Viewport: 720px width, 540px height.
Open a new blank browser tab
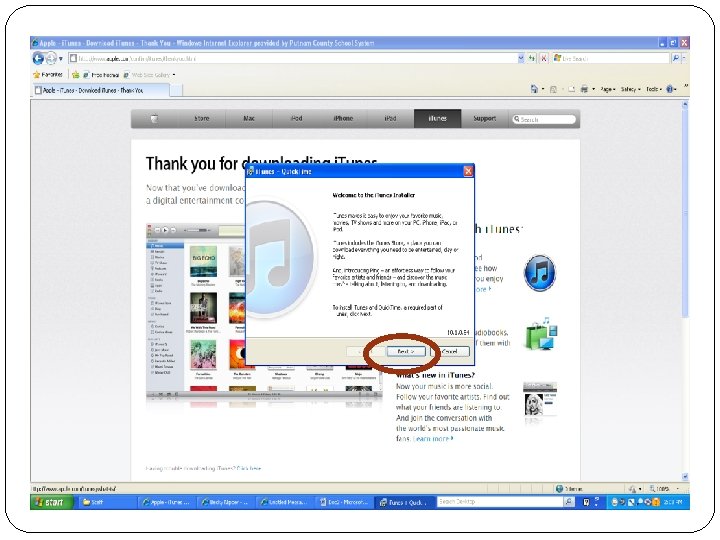coord(176,91)
